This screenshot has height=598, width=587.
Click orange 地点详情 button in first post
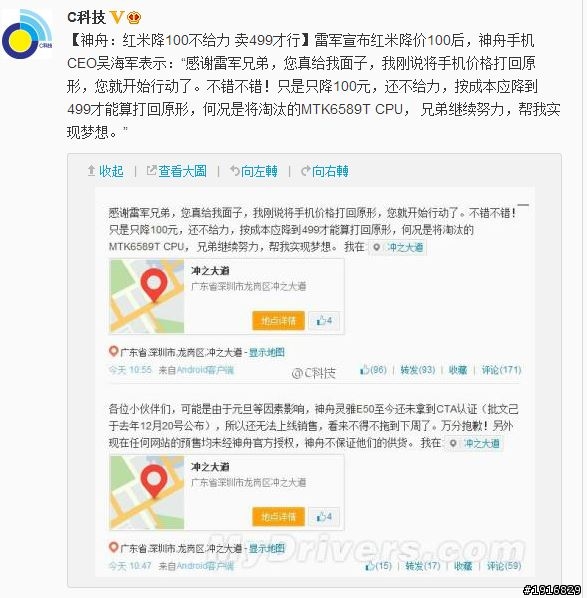pyautogui.click(x=278, y=321)
